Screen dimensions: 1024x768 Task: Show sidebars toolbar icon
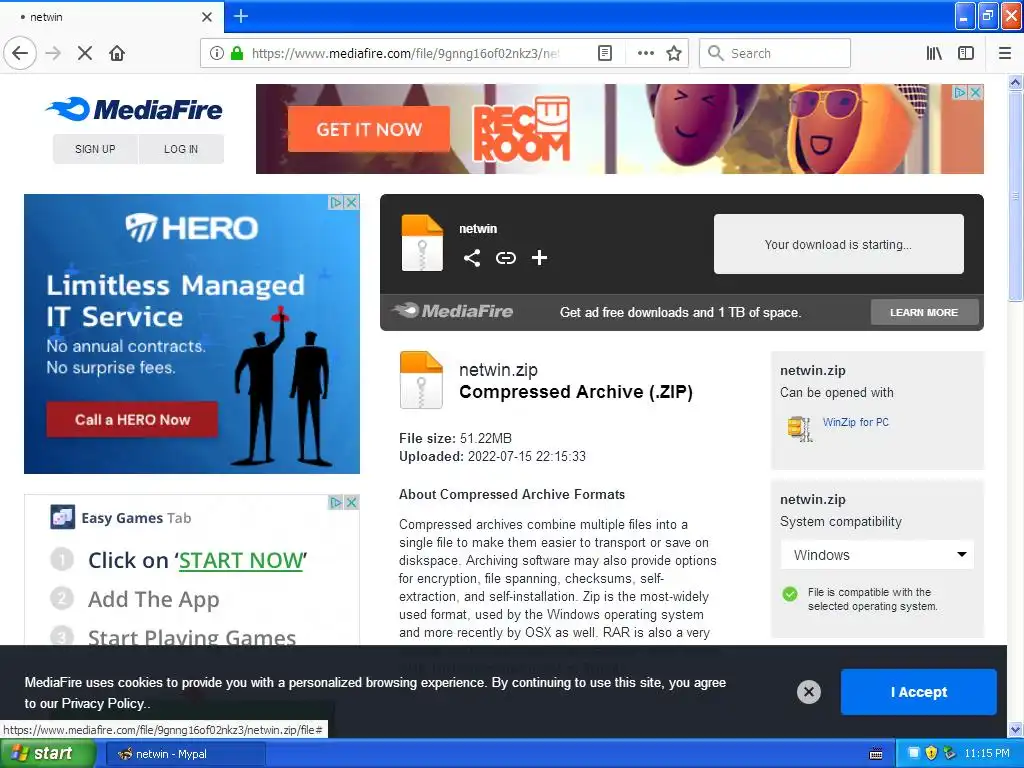966,53
